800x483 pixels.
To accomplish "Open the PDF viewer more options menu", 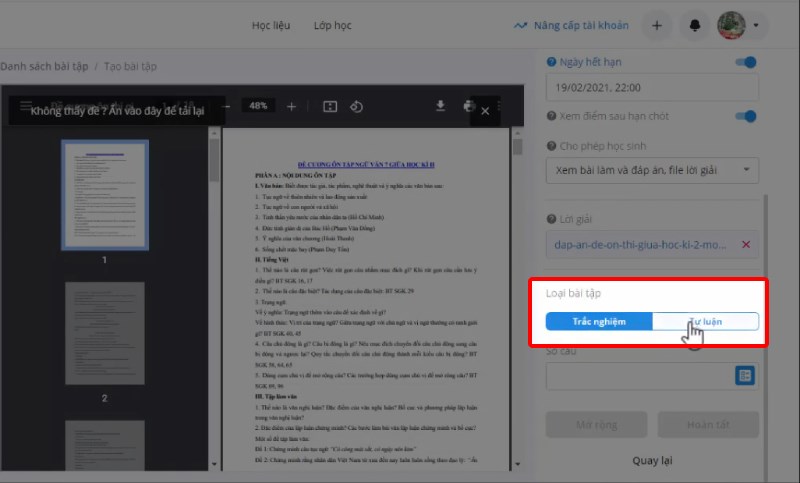I will (x=499, y=106).
